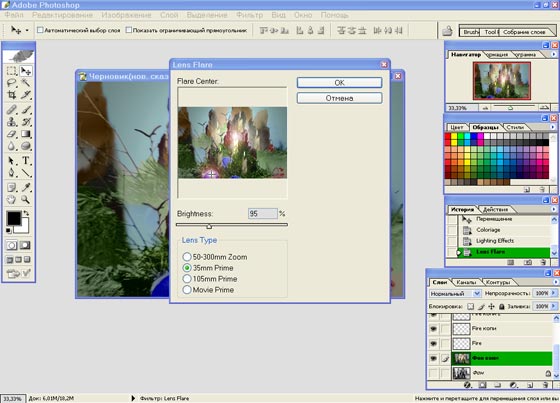
Task: Switch to the Каналы tab
Action: [x=466, y=282]
